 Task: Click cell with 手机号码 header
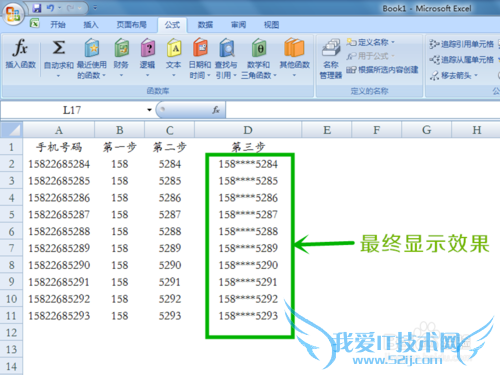click(x=59, y=147)
